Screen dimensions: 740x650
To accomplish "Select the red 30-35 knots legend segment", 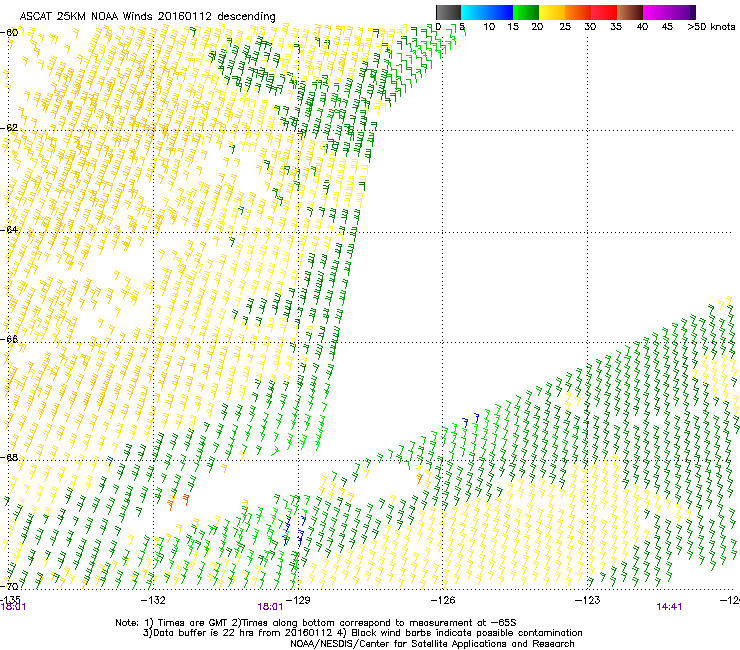I will [604, 12].
